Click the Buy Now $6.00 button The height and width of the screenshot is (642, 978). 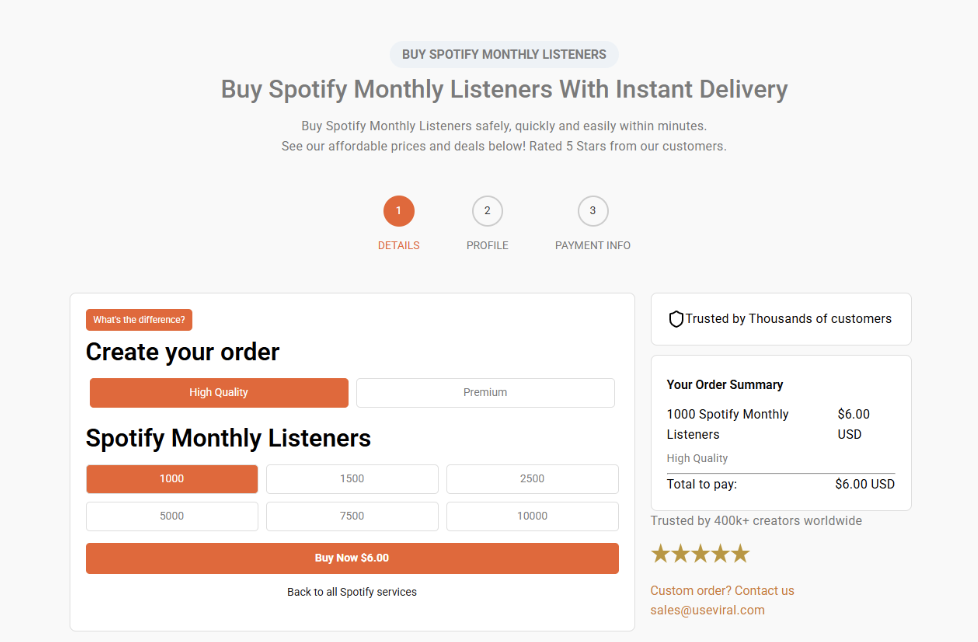click(352, 558)
